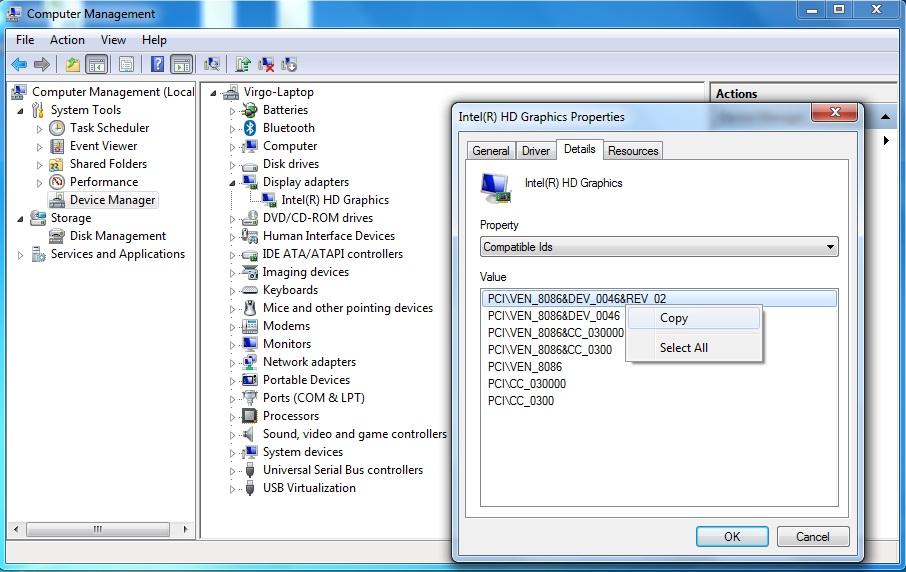
Task: Close the Intel(R) HD Graphics Properties dialog
Action: 834,112
